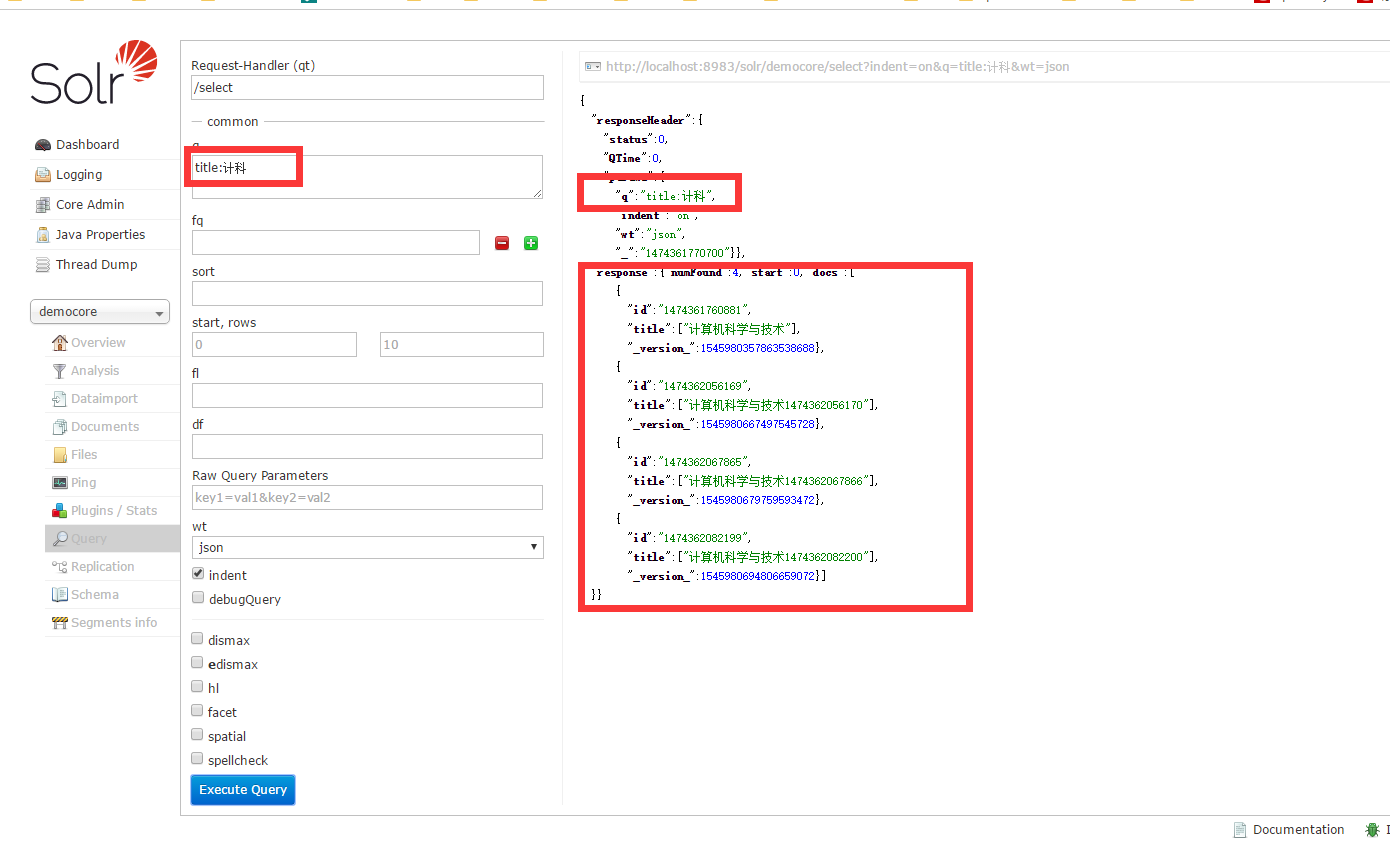Click the Segments info icon
This screenshot has height=868, width=1390.
[x=60, y=623]
